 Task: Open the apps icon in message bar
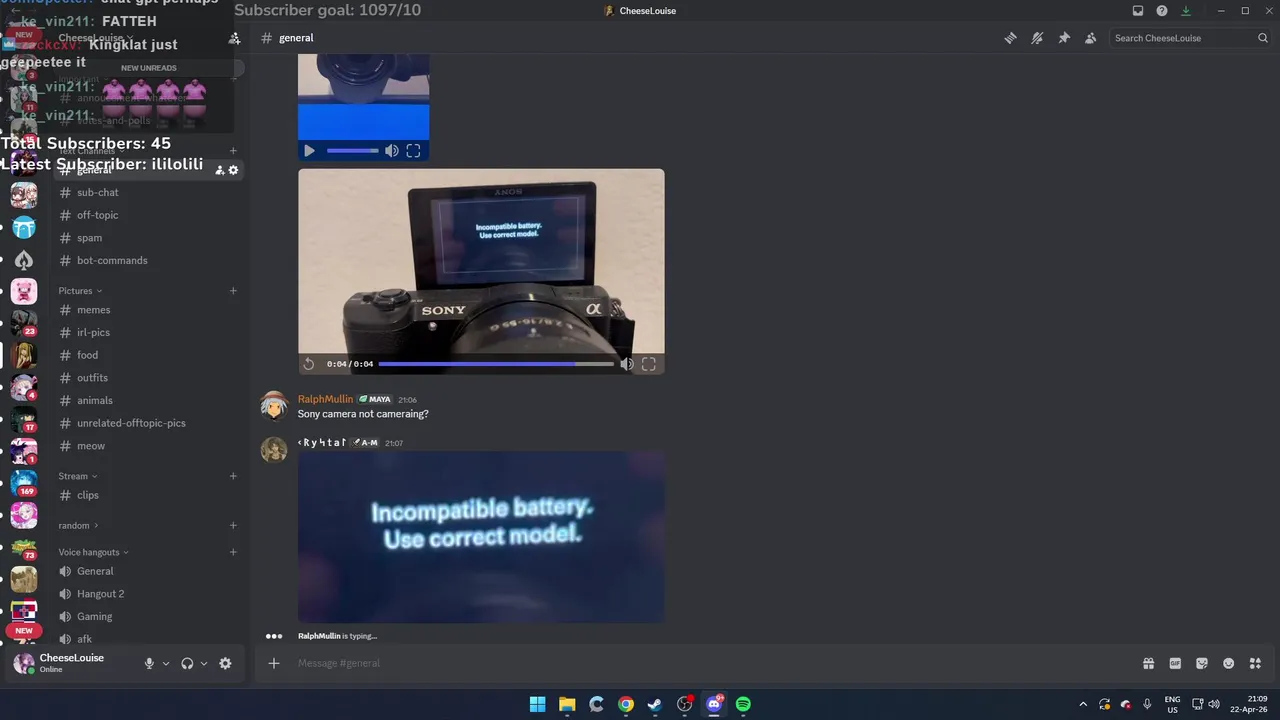1255,663
